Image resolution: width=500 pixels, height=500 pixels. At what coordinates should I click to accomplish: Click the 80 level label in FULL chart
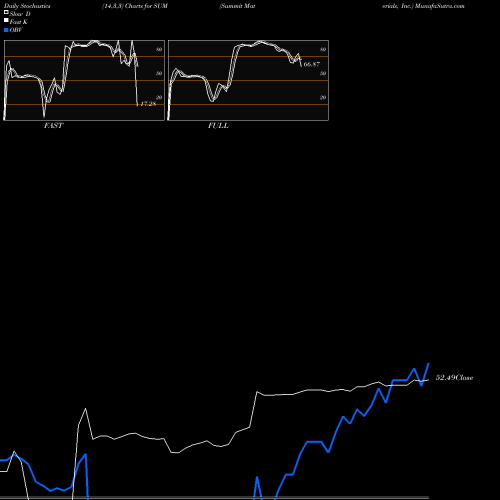click(323, 49)
